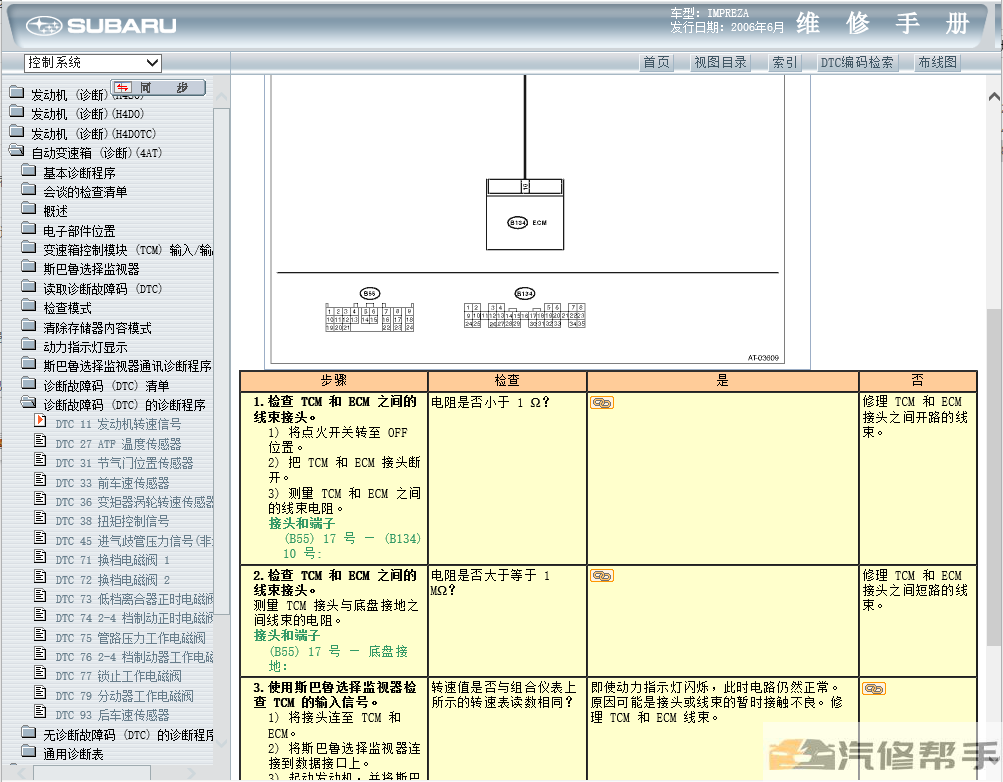The height and width of the screenshot is (782, 1003).
Task: Follow link icon in step 1 是 column
Action: [x=602, y=403]
